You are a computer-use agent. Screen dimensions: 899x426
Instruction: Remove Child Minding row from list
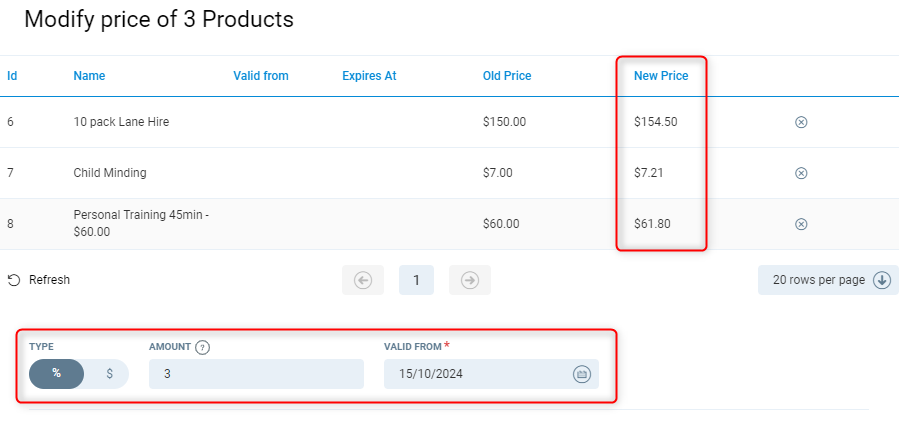[x=801, y=173]
